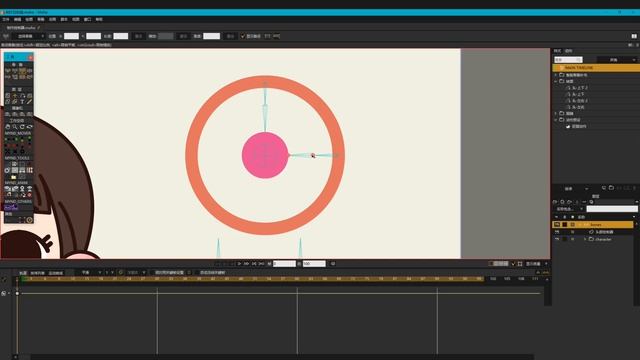Viewport: 640px width, 360px height.
Task: Choose the Orbit Workspace tool
Action: click(x=29, y=127)
